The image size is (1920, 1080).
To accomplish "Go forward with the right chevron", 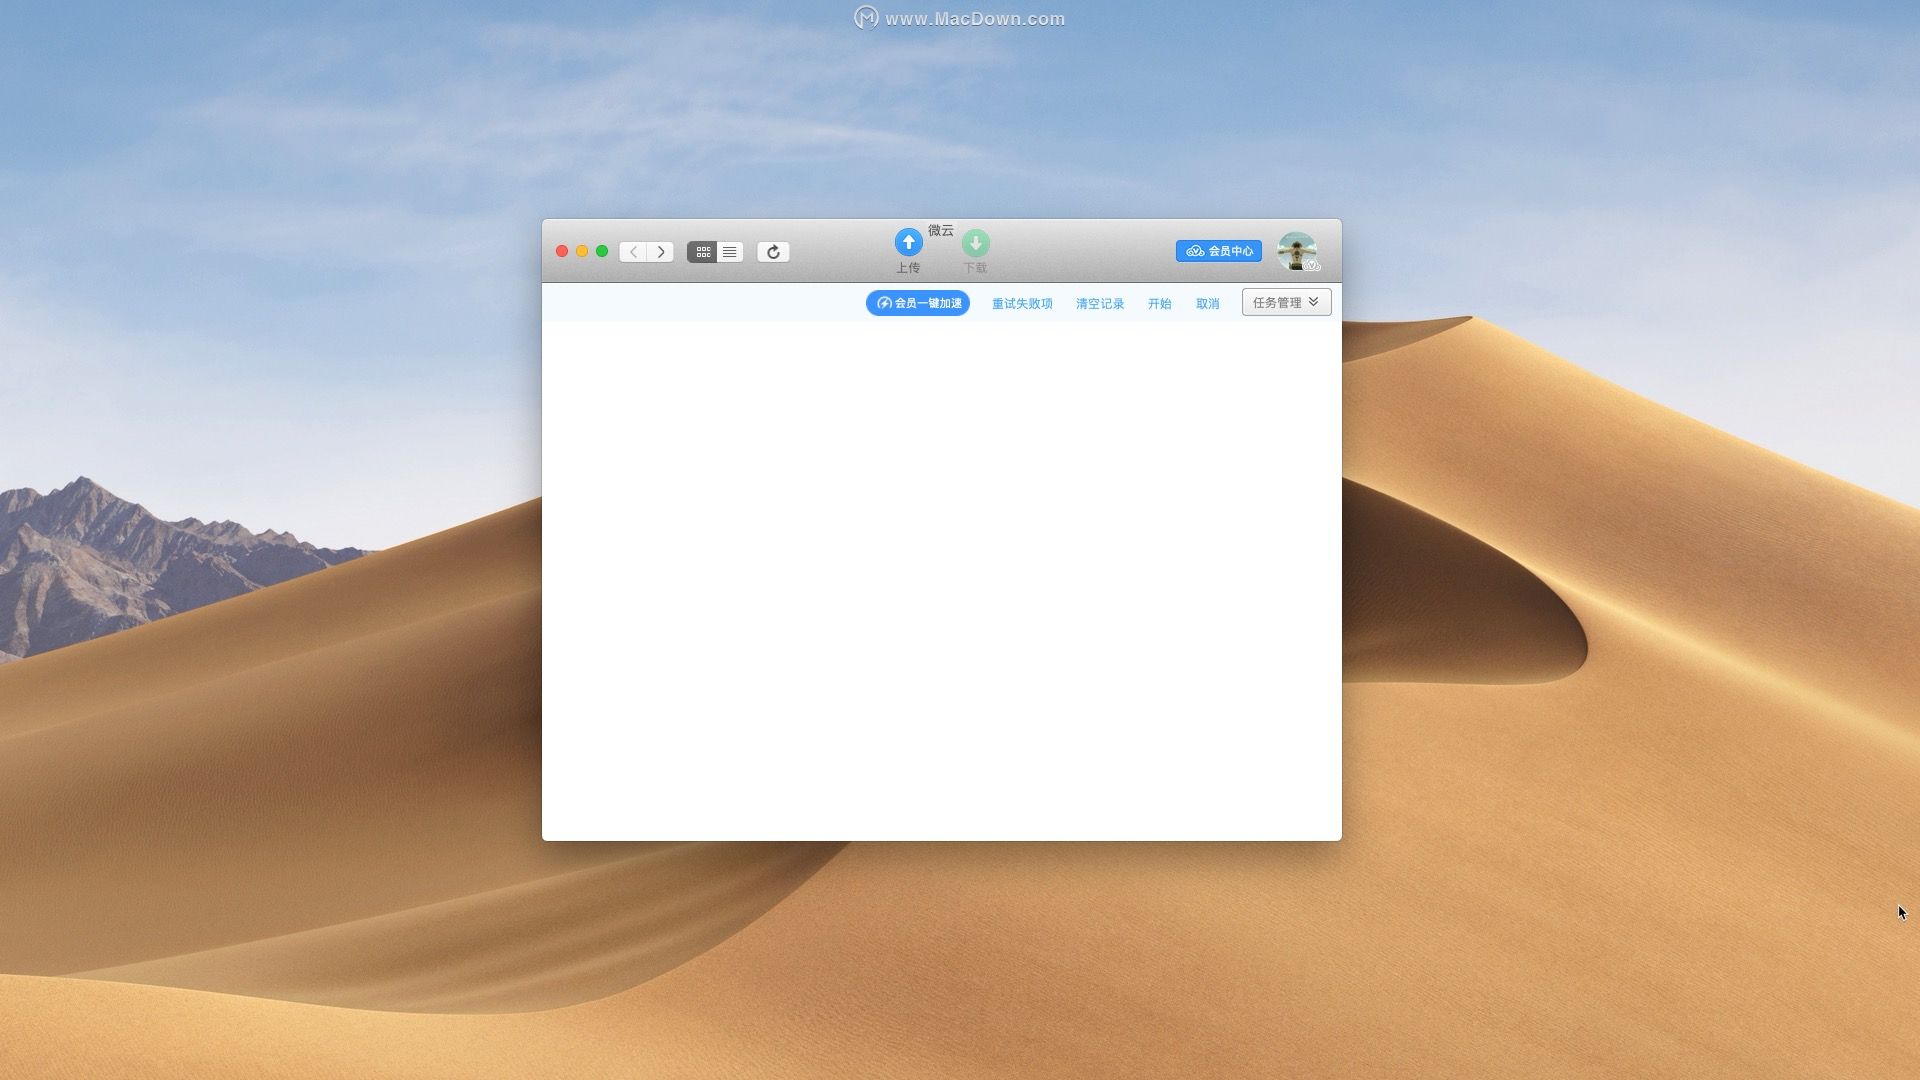I will pyautogui.click(x=660, y=252).
